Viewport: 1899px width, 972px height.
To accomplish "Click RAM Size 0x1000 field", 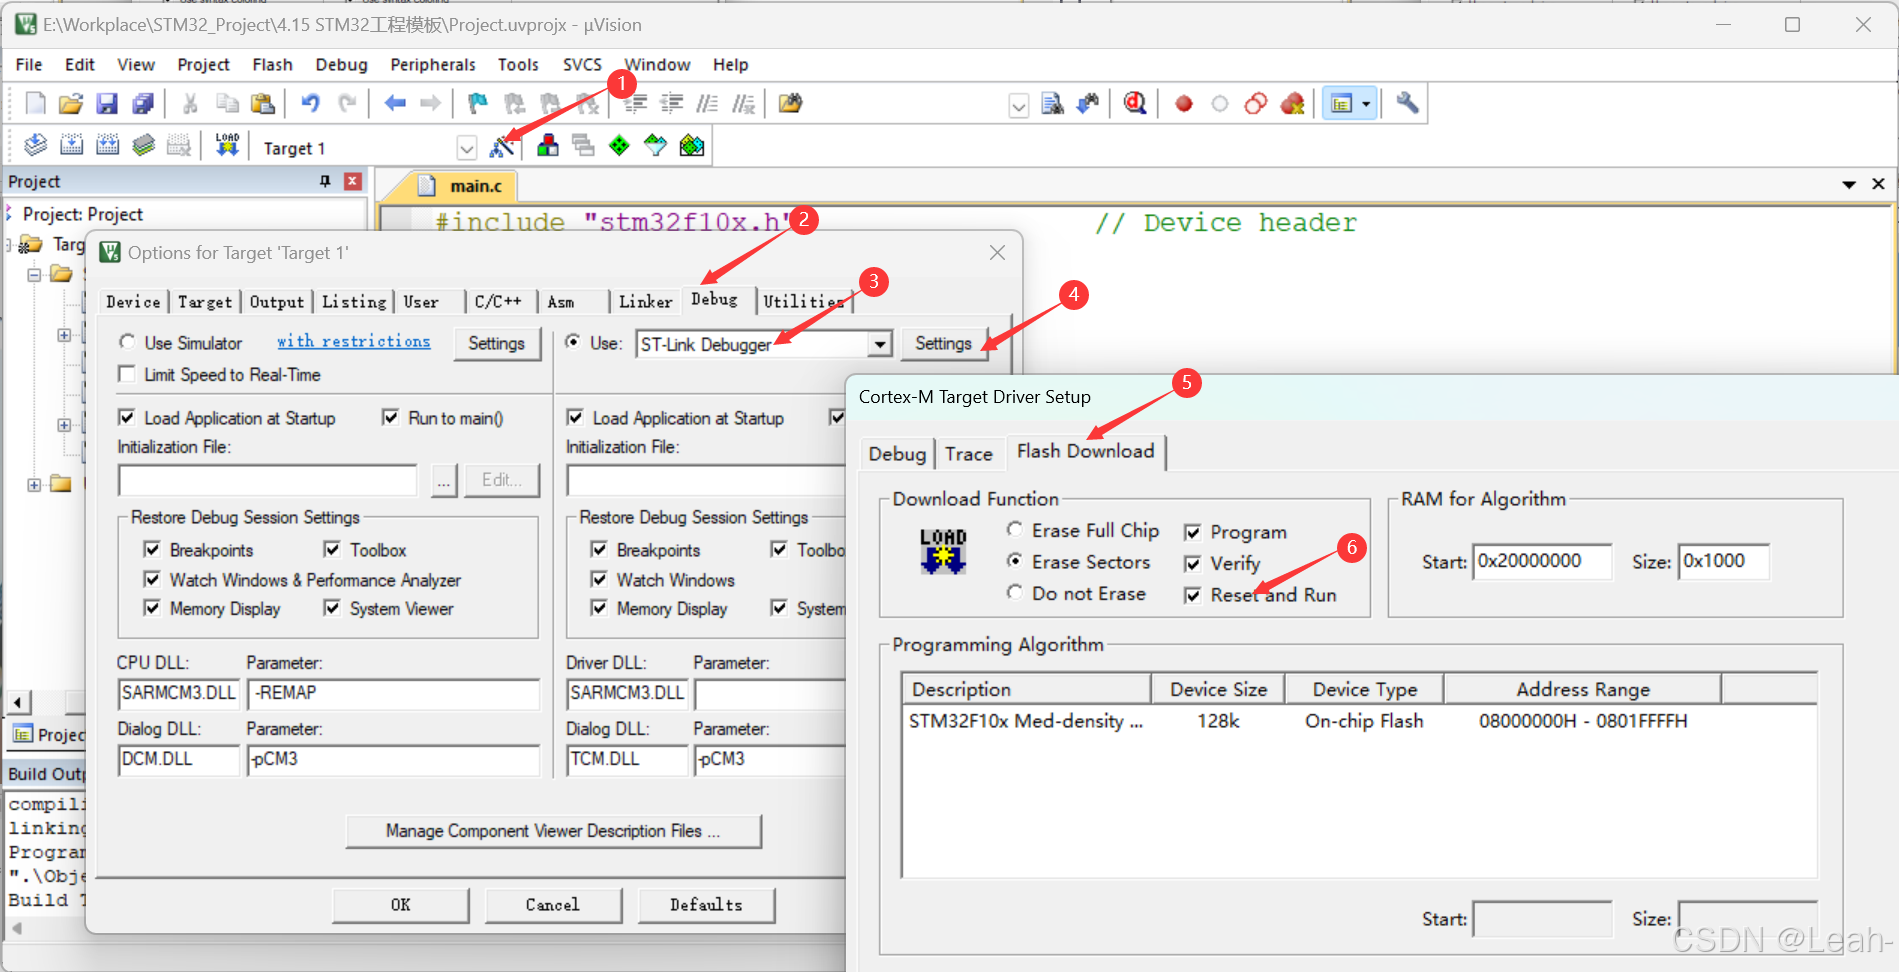I will click(x=1723, y=561).
